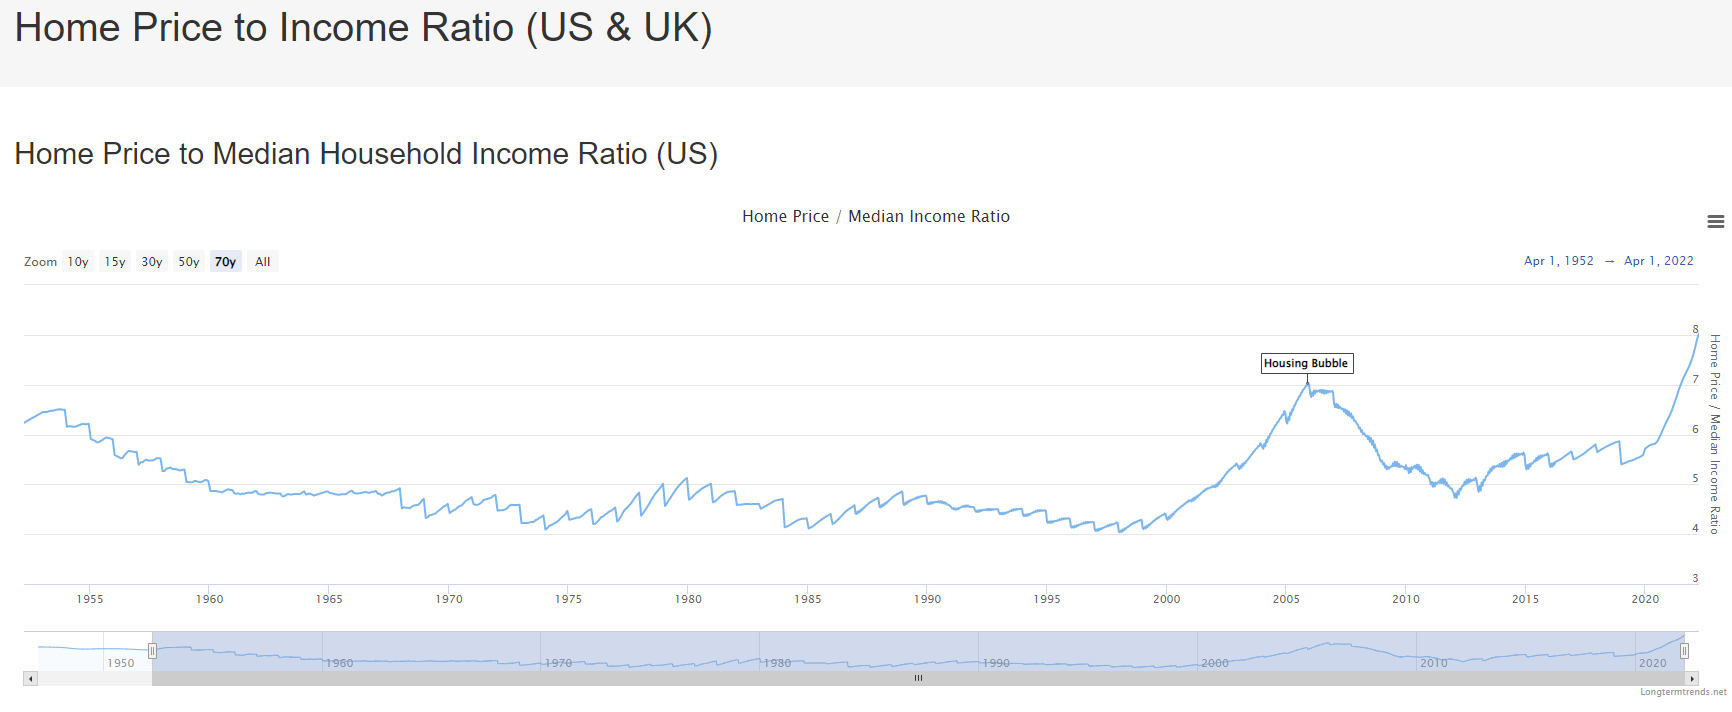The height and width of the screenshot is (712, 1732).
Task: Edit the start date Apr 1, 1952
Action: 1558,261
